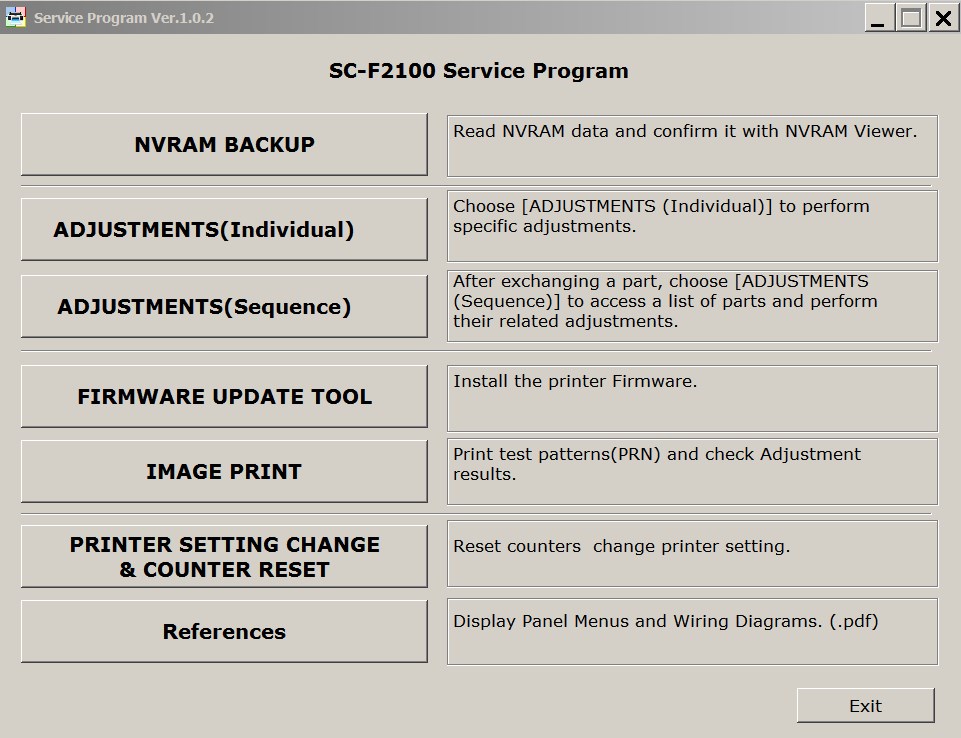Click 'Display Panel Menus and Wiring Diagrams' text
The image size is (961, 738).
tap(666, 622)
